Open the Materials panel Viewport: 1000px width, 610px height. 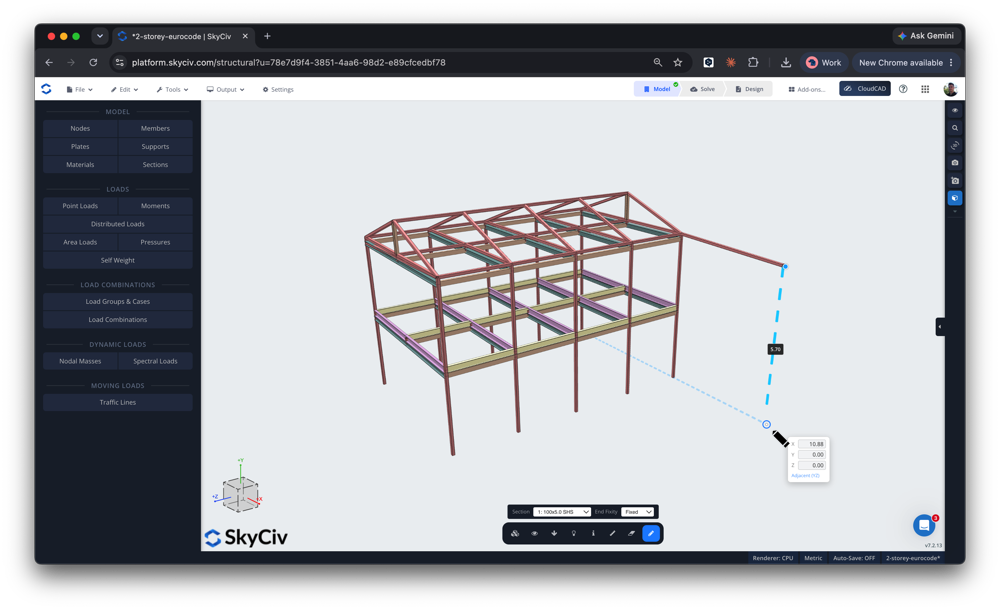point(80,165)
